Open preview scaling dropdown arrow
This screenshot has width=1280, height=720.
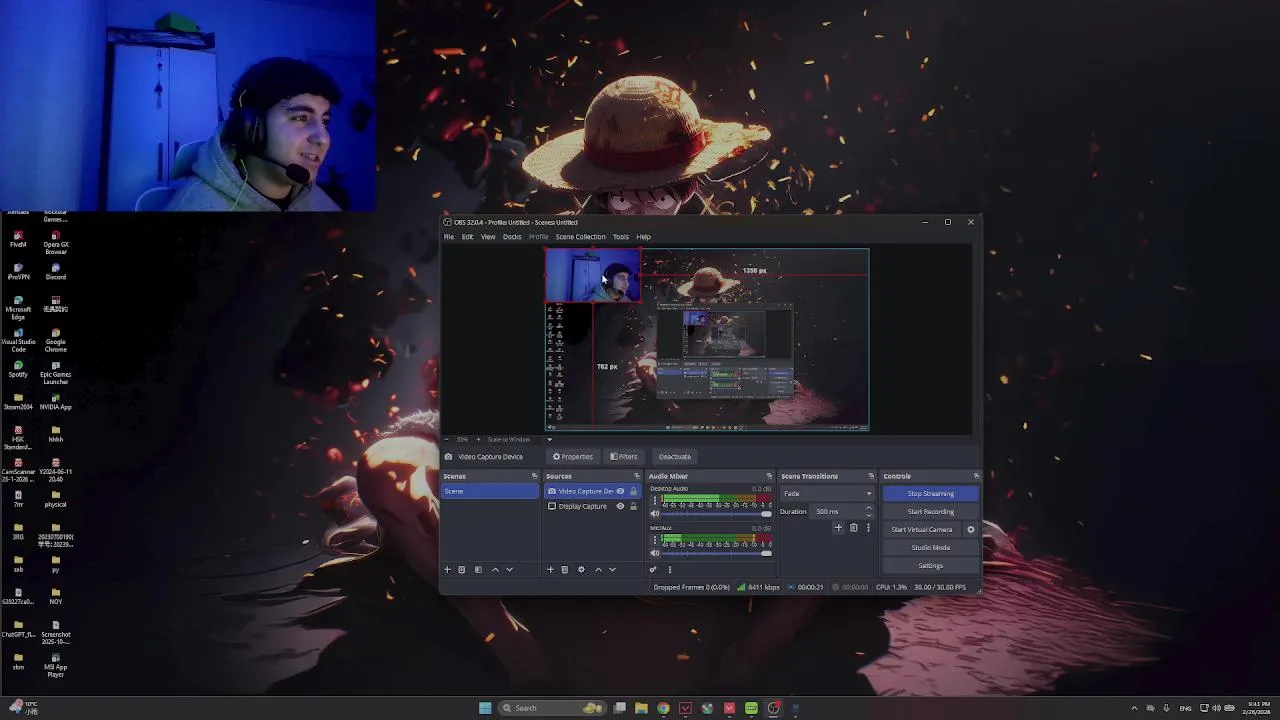pos(549,440)
